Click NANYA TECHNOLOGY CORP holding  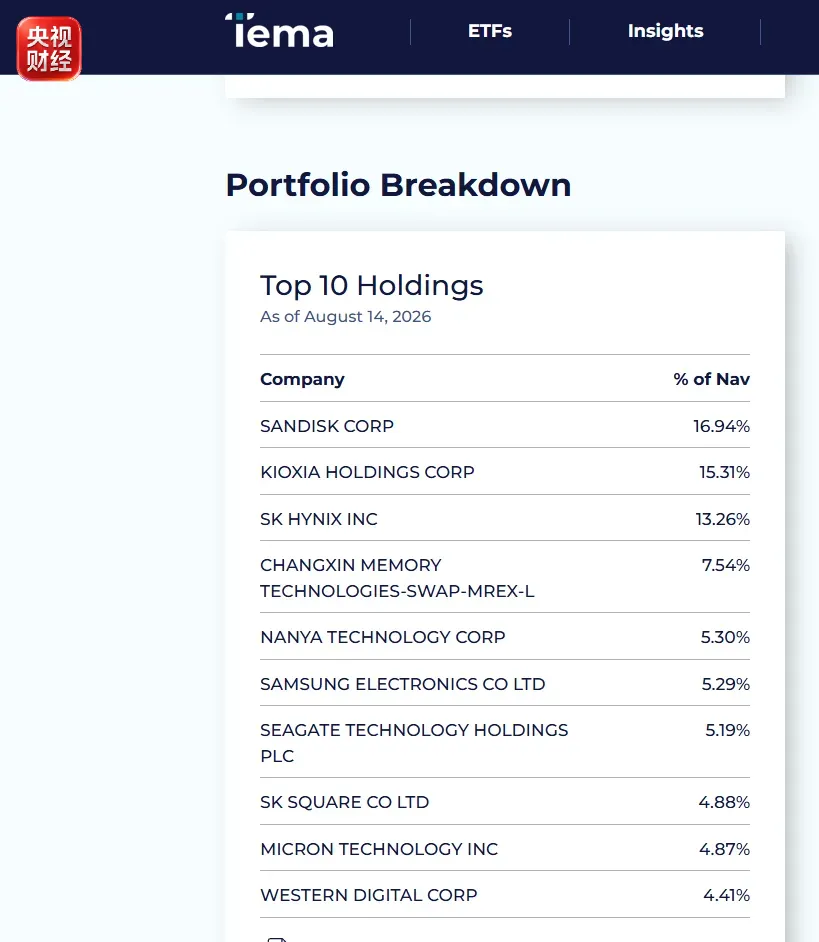(383, 637)
